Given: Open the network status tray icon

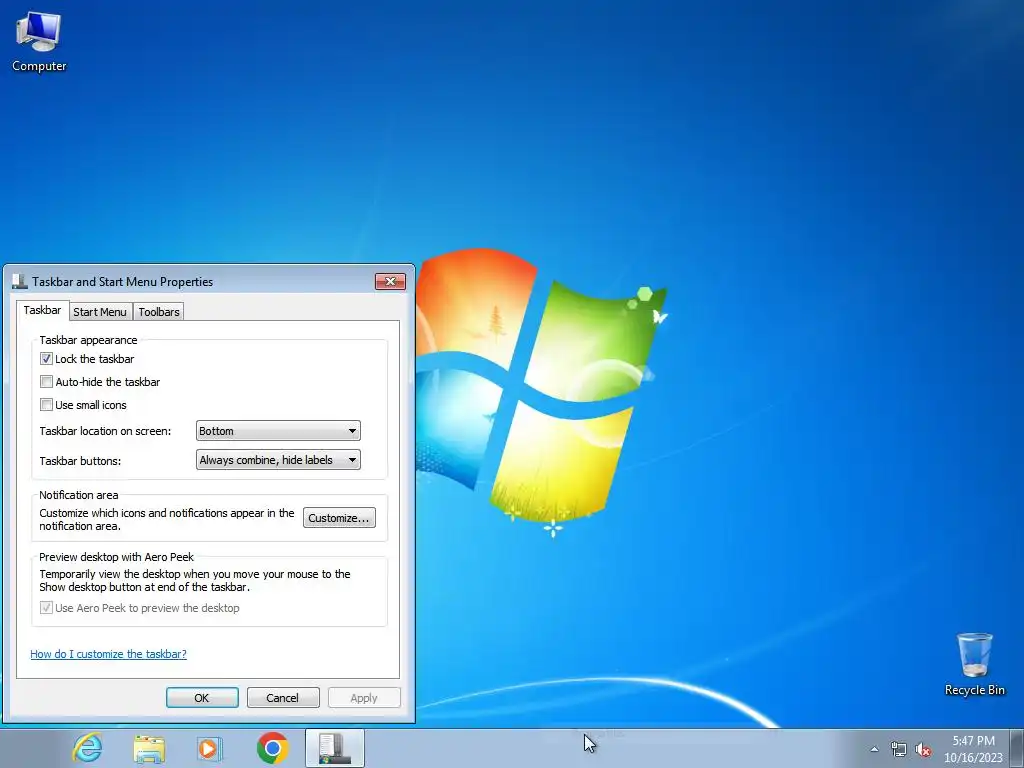Looking at the screenshot, I should (x=899, y=749).
